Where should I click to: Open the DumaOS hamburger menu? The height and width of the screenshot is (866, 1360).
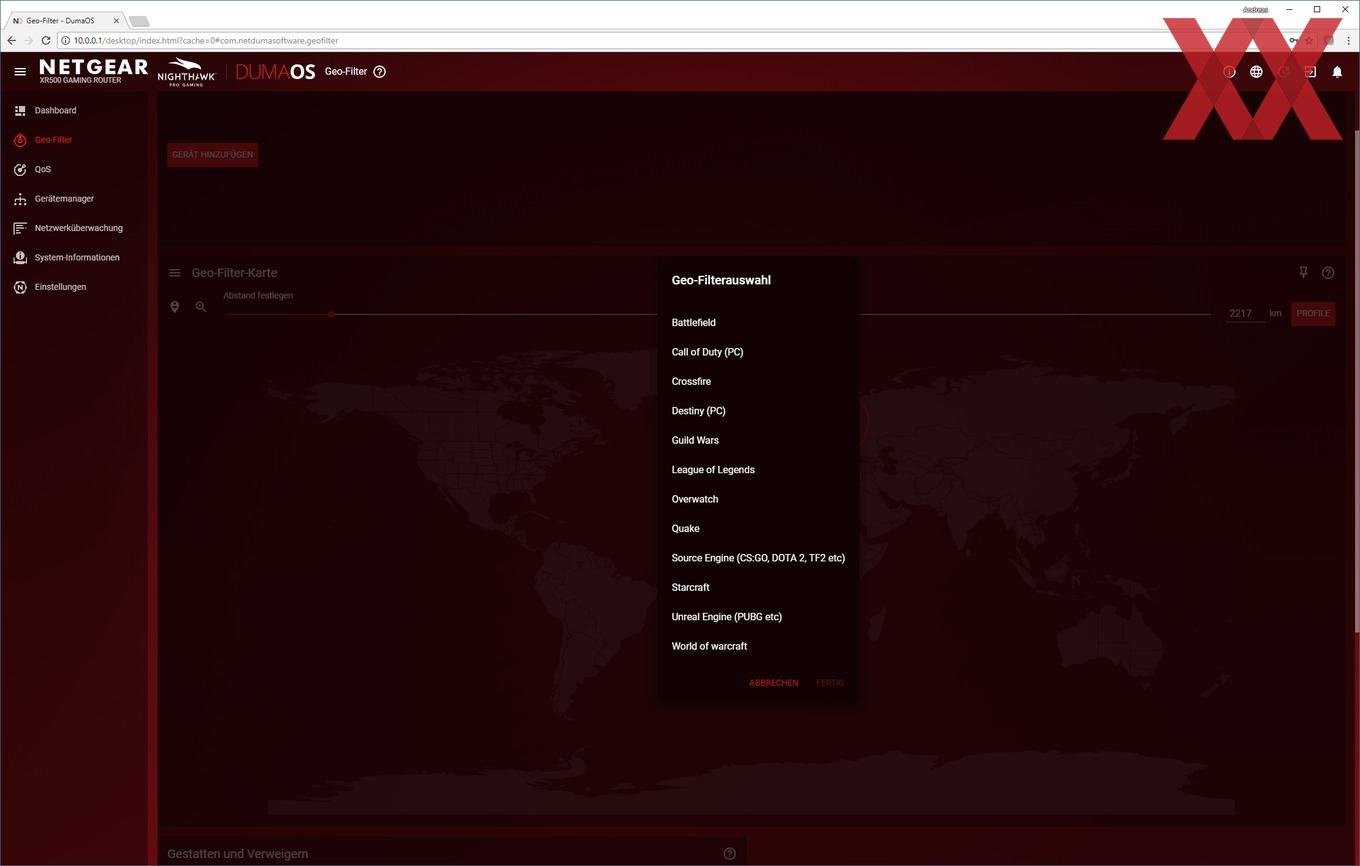20,72
